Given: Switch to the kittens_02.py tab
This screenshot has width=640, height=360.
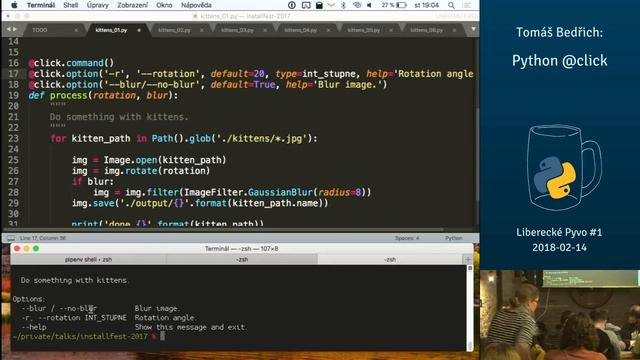Looking at the screenshot, I should pos(174,30).
